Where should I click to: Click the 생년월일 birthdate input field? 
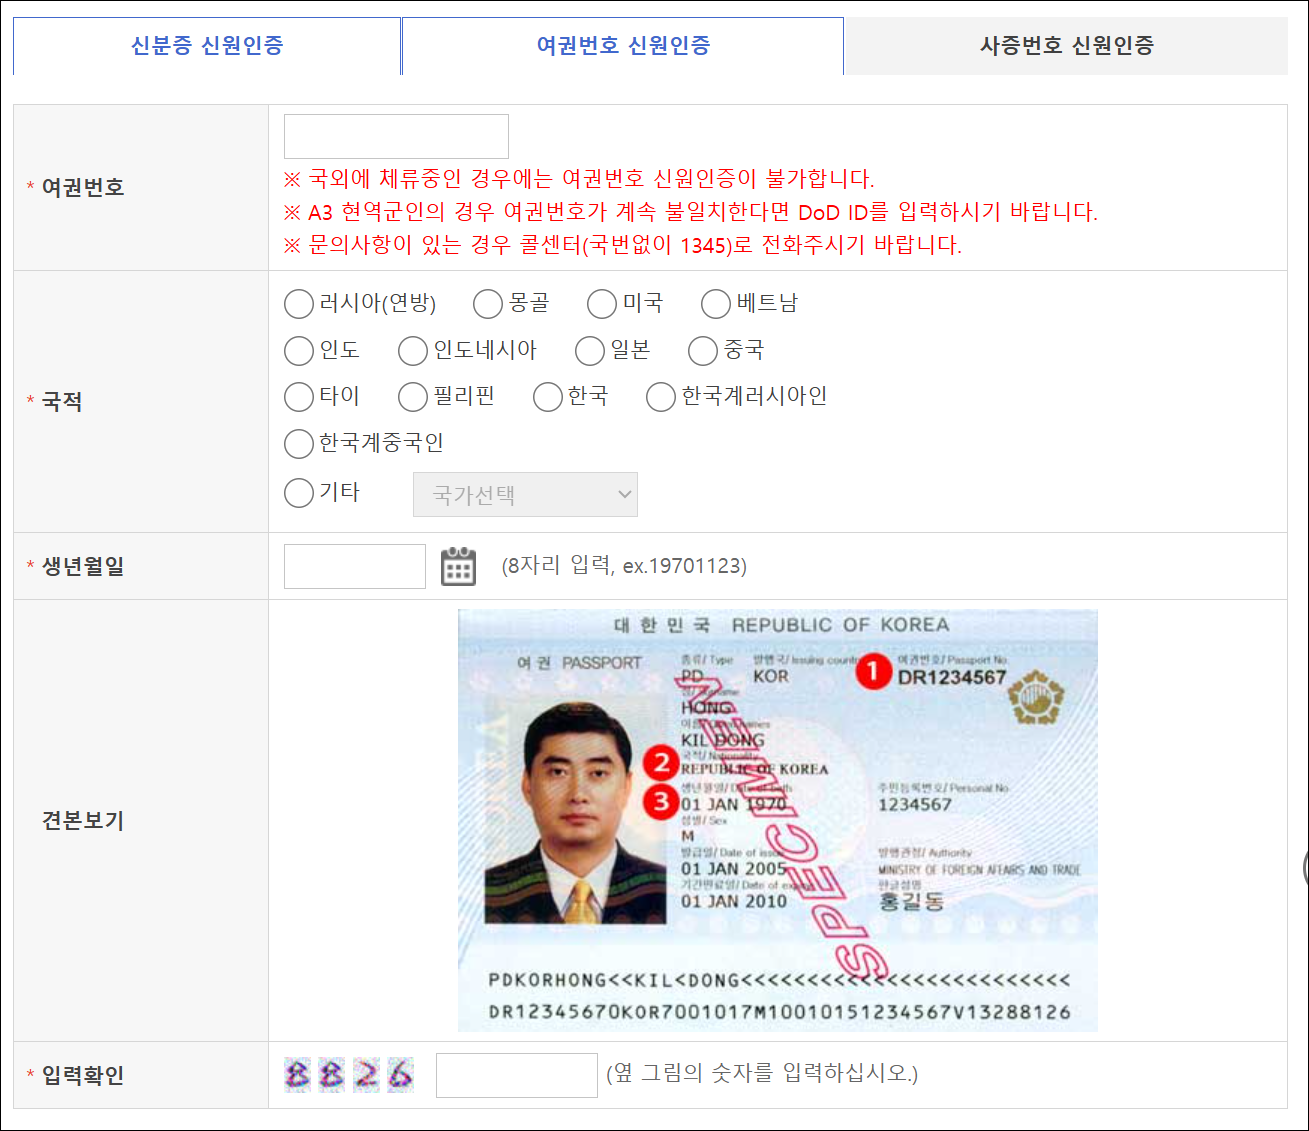click(x=355, y=566)
